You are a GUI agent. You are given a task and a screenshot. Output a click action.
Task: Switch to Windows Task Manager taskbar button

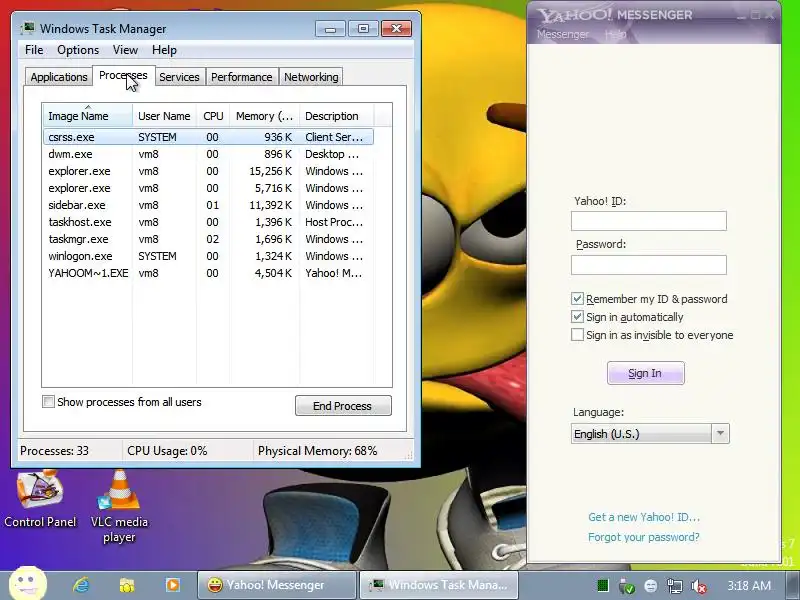439,585
